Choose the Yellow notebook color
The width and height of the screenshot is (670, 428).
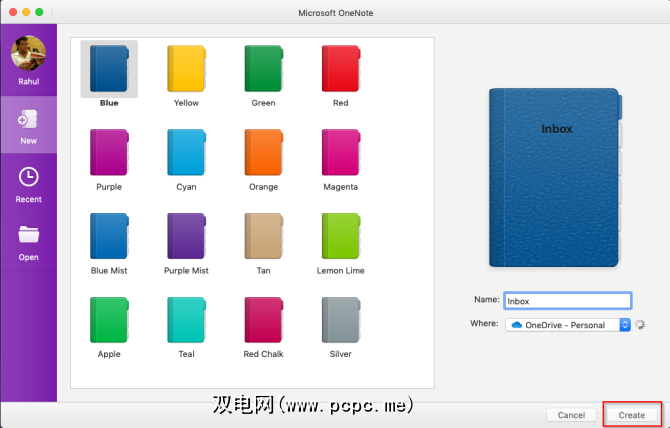click(x=186, y=69)
